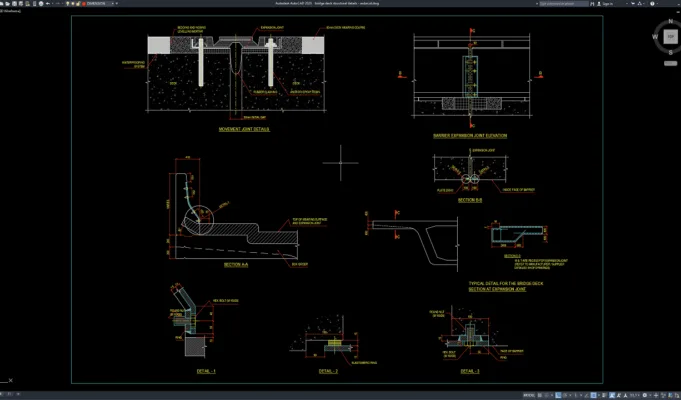Click the binoculars search icon
This screenshot has height=400, width=681.
tap(592, 3)
